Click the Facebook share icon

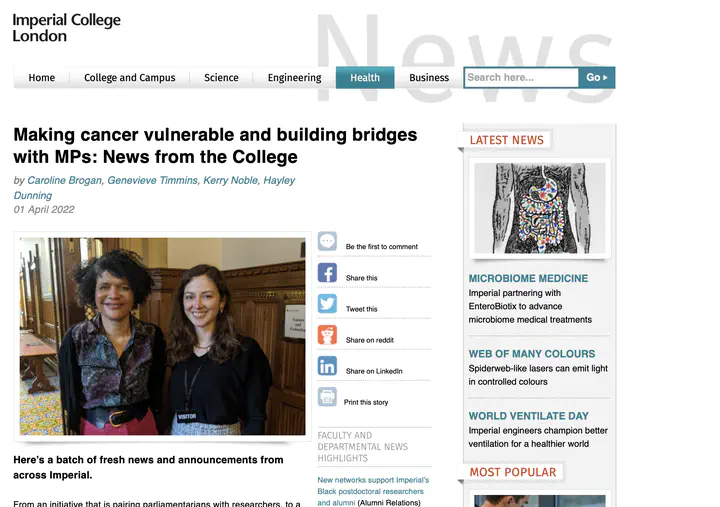pos(327,272)
